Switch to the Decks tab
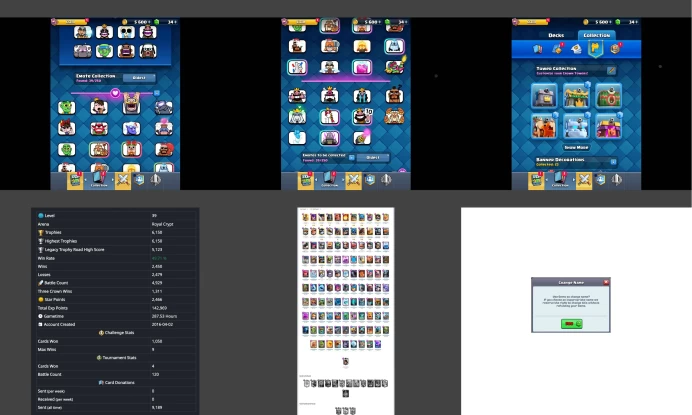This screenshot has height=415, width=692. coord(556,35)
